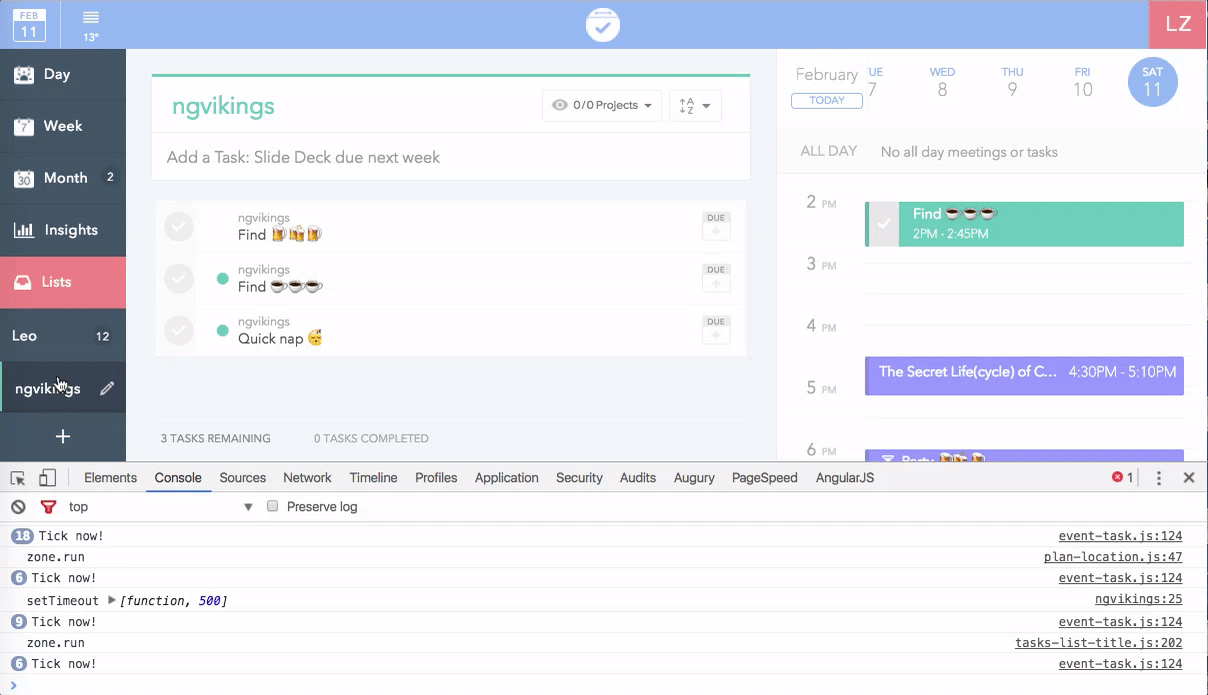Switch to the Application tab

(x=507, y=478)
